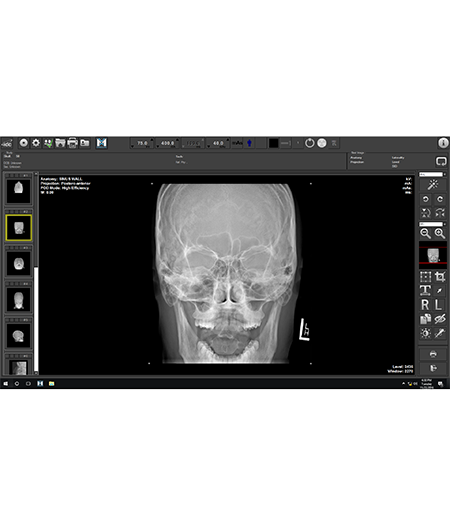Increase the 75.0 kV value arrow
This screenshot has width=450, height=525.
click(152, 140)
